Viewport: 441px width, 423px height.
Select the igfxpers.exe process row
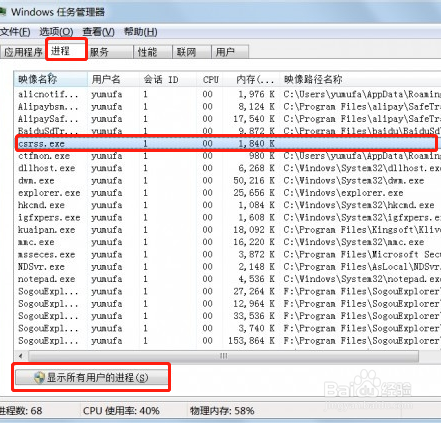tap(228, 218)
